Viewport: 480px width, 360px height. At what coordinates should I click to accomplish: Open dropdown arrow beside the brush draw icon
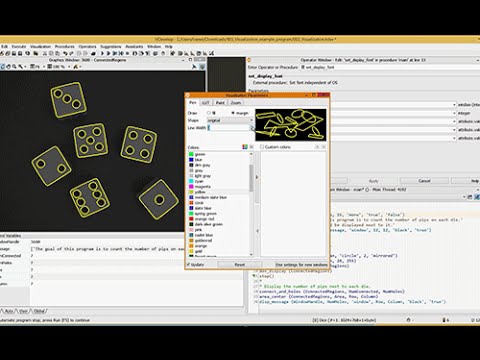[x=80, y=67]
